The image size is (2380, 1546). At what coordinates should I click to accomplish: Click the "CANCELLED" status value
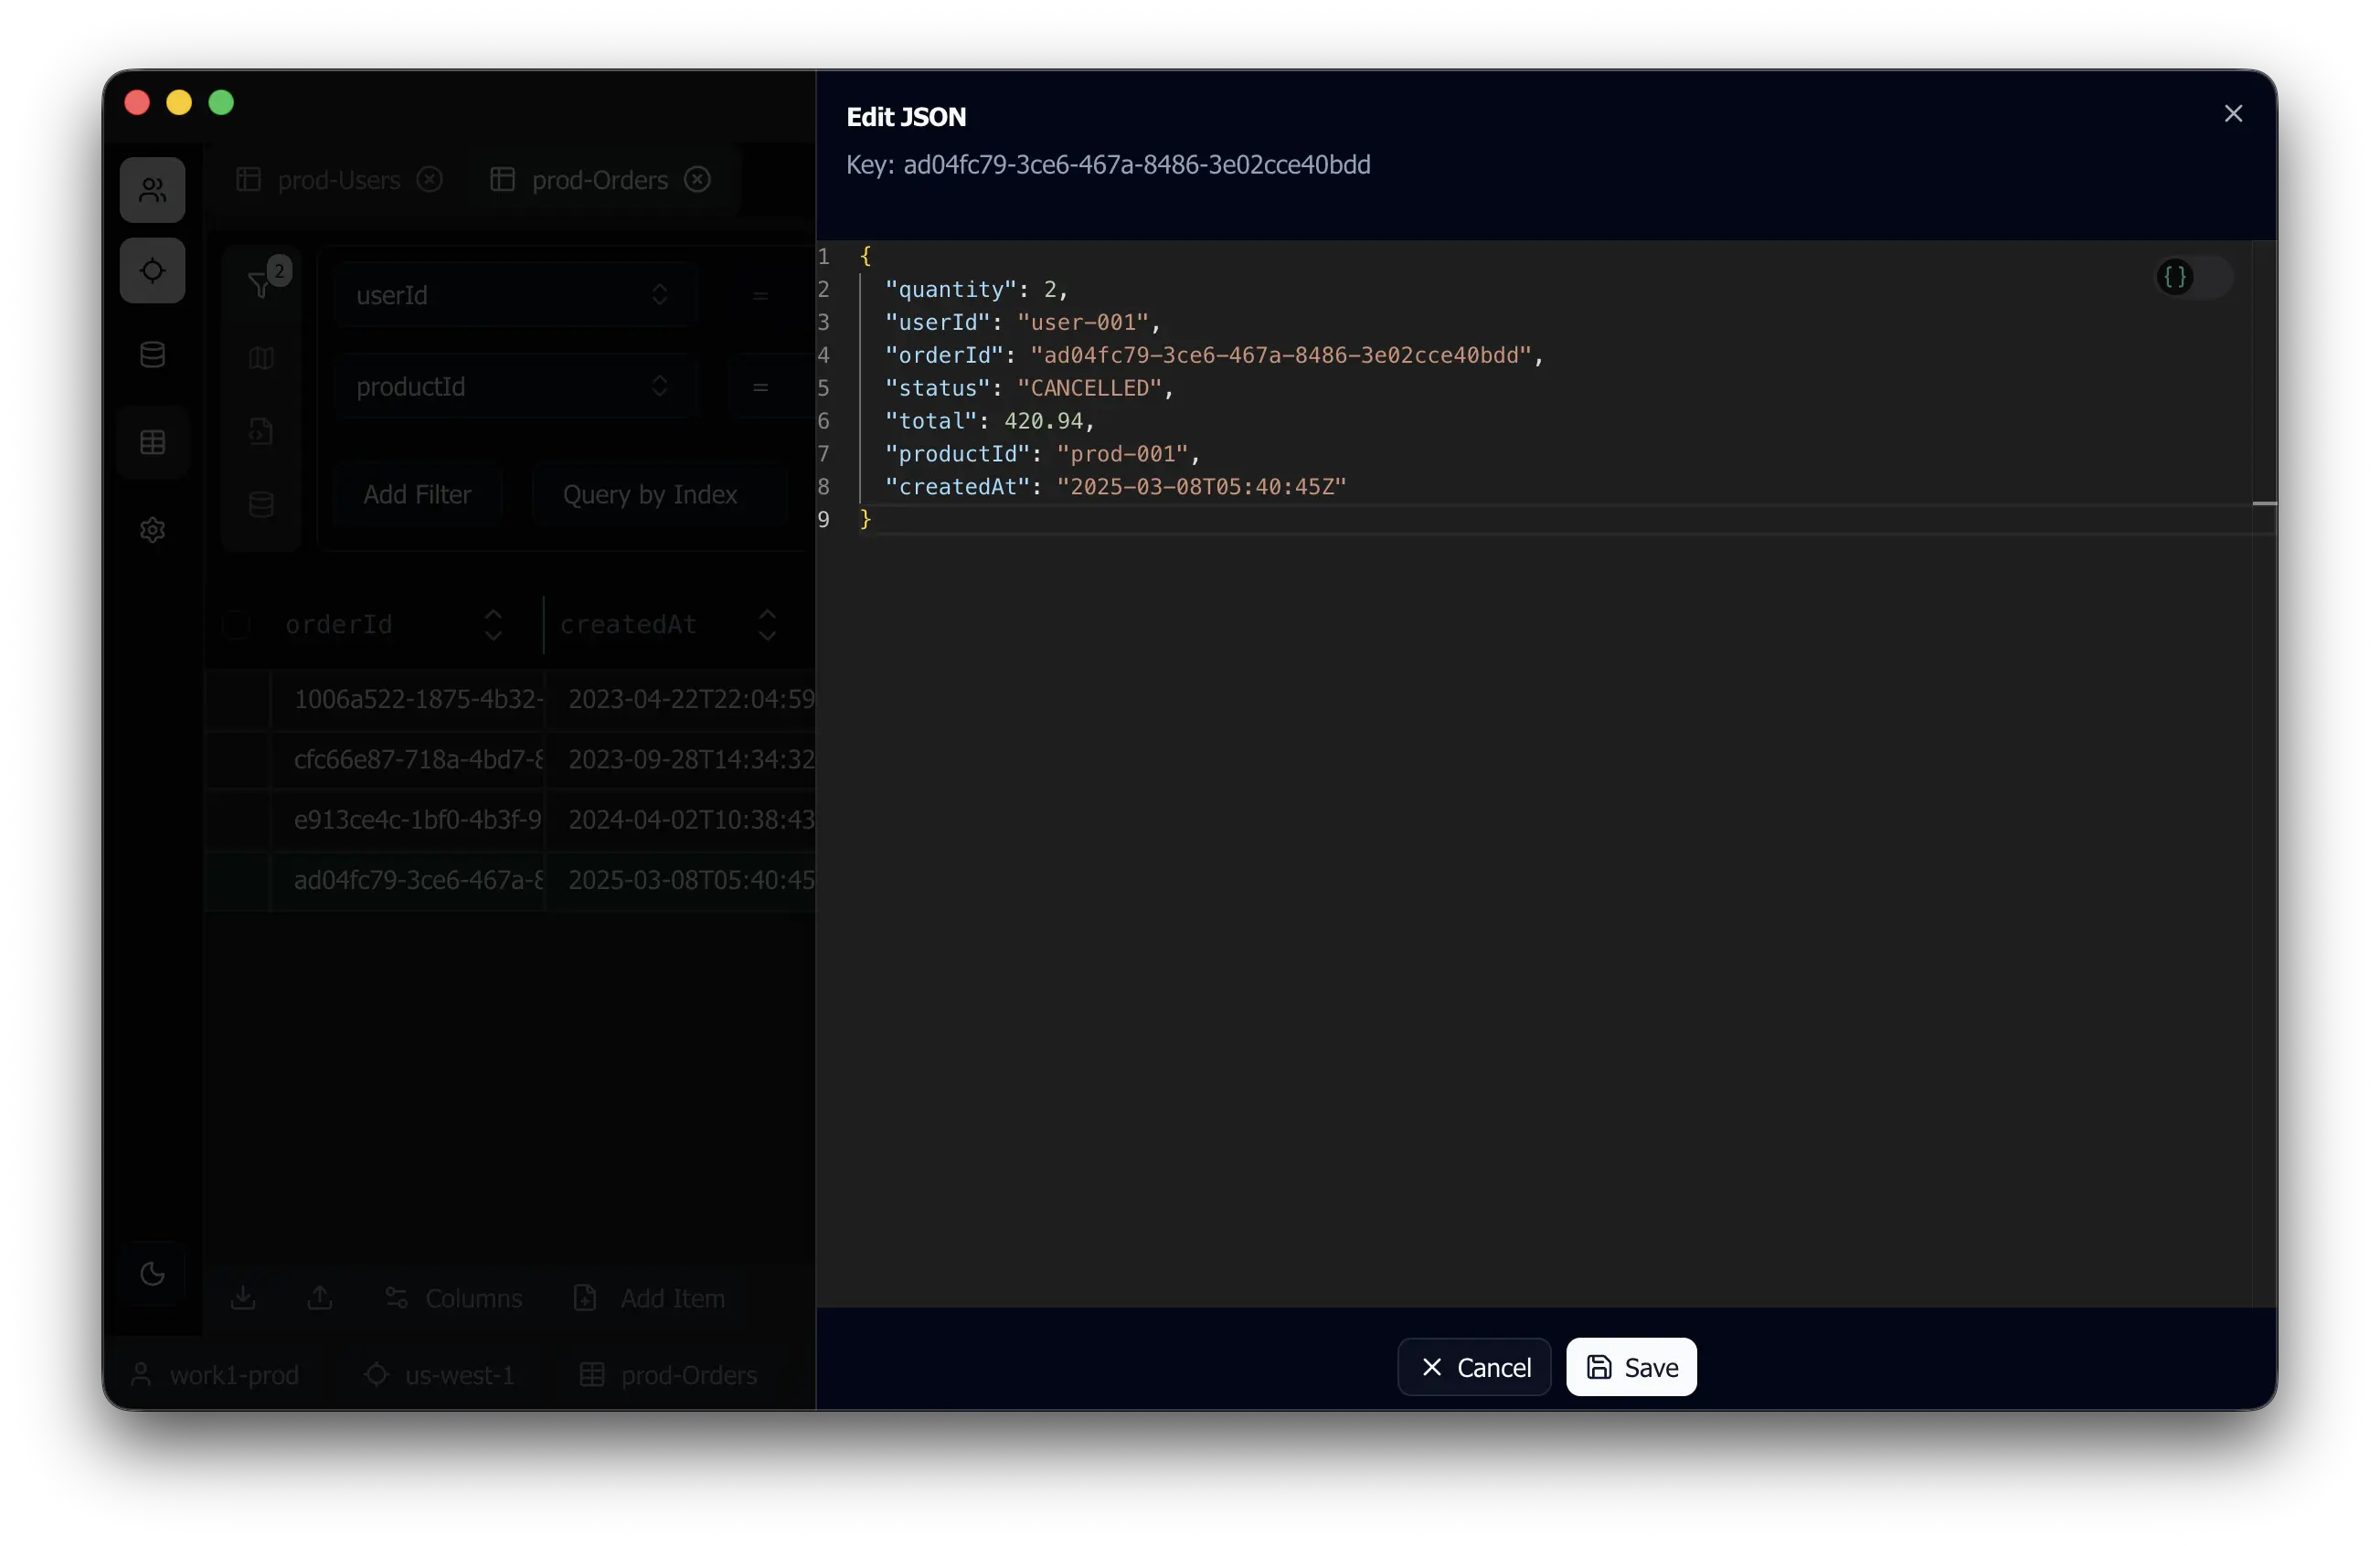pos(1089,388)
